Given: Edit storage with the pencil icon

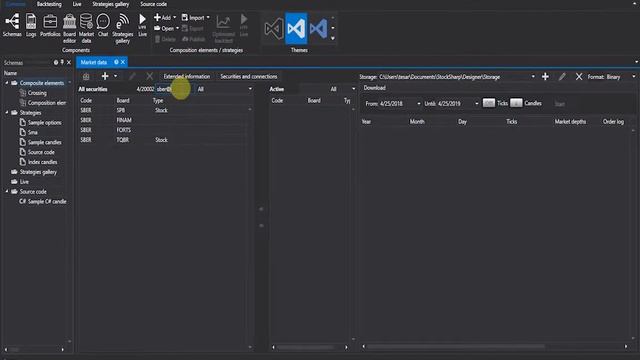Looking at the screenshot, I should pos(562,76).
